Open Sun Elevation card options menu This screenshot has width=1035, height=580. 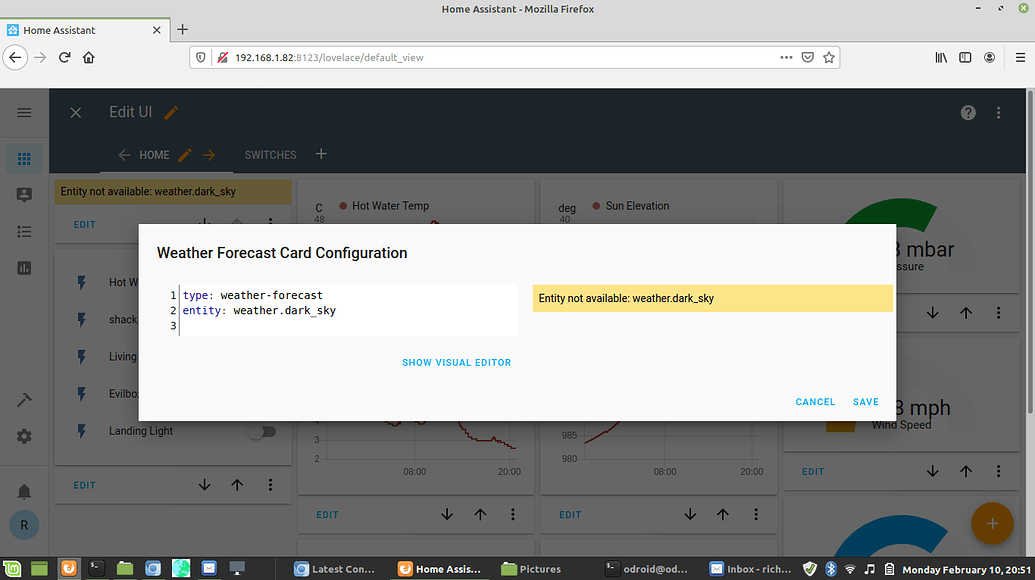[756, 515]
